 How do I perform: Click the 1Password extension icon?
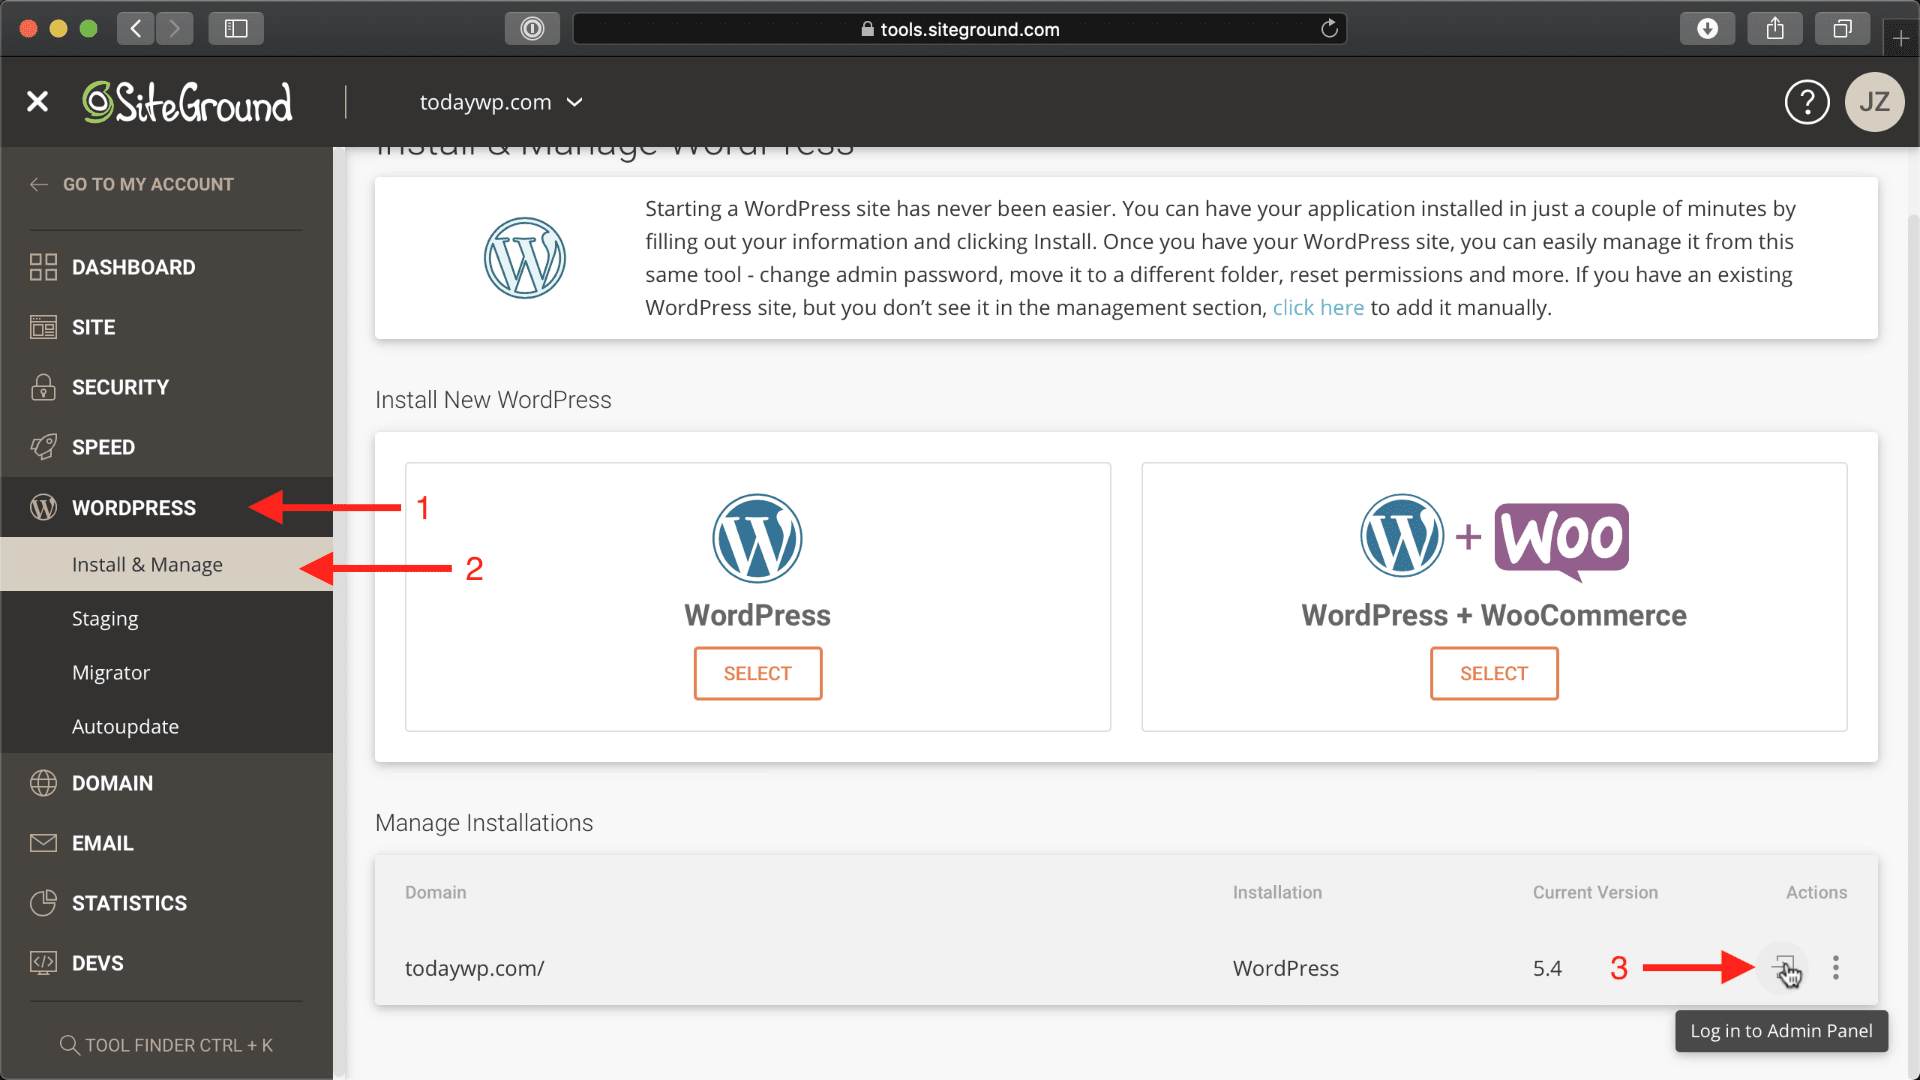532,28
